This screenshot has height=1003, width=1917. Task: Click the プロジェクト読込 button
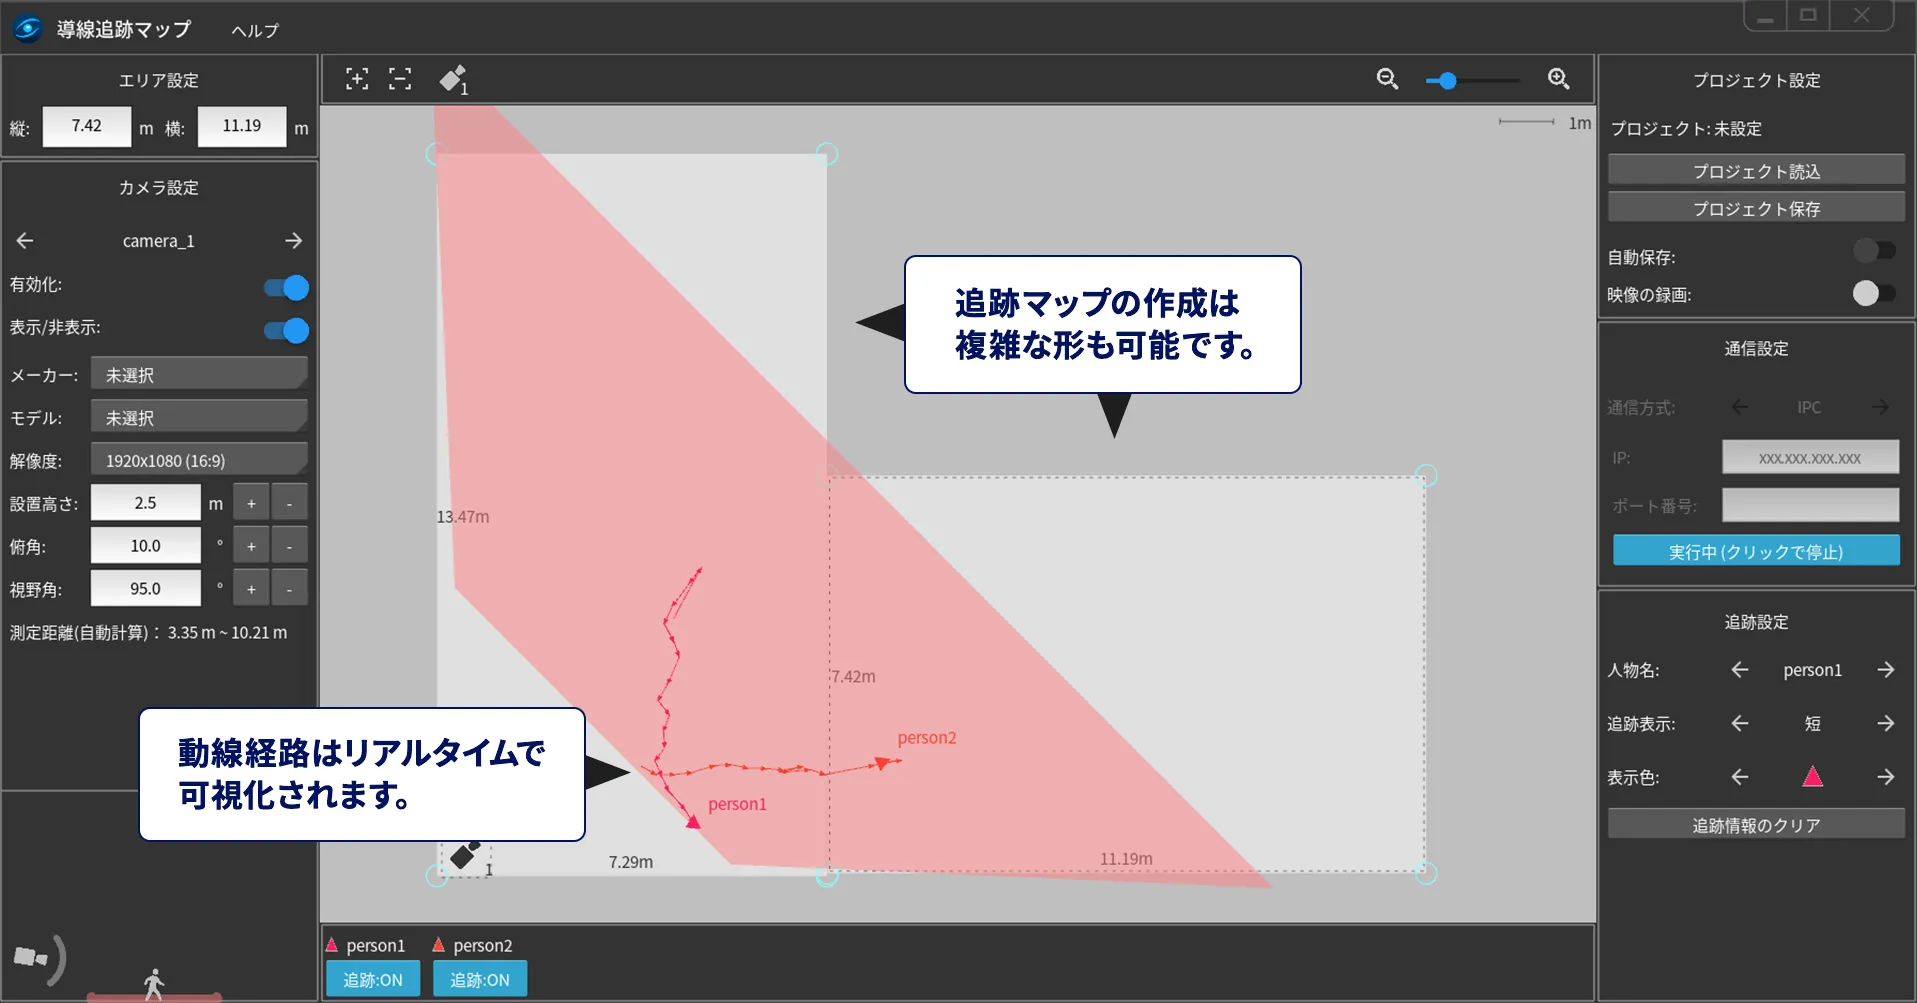coord(1756,170)
